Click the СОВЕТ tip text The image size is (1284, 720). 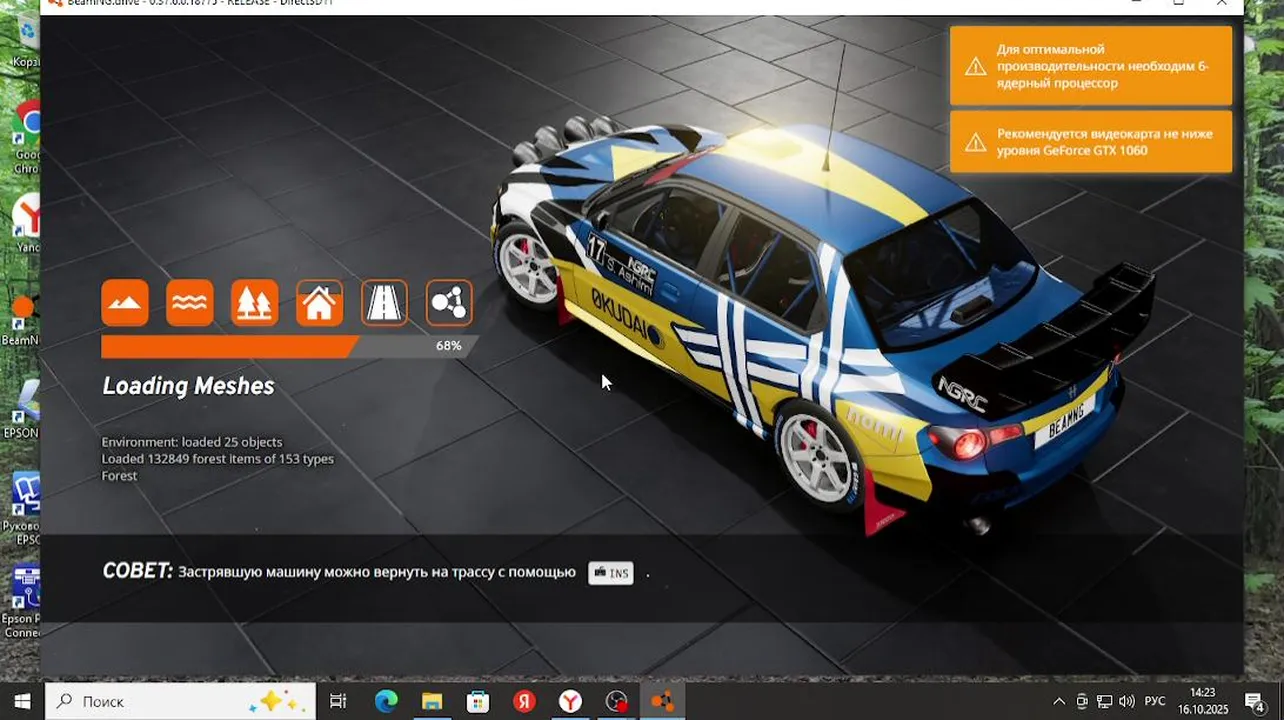coord(339,572)
